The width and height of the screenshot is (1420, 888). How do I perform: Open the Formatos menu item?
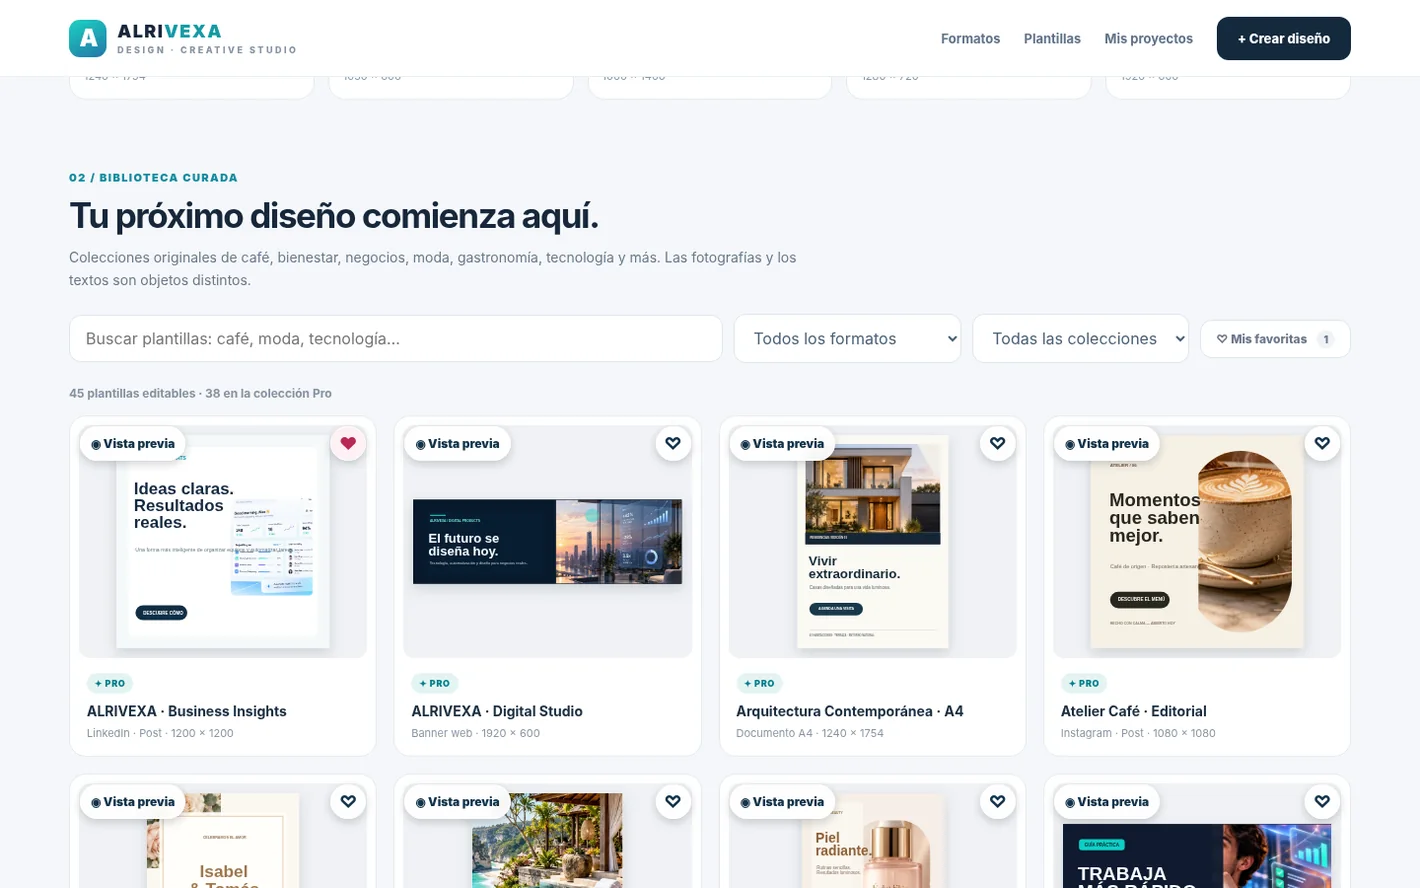[970, 39]
